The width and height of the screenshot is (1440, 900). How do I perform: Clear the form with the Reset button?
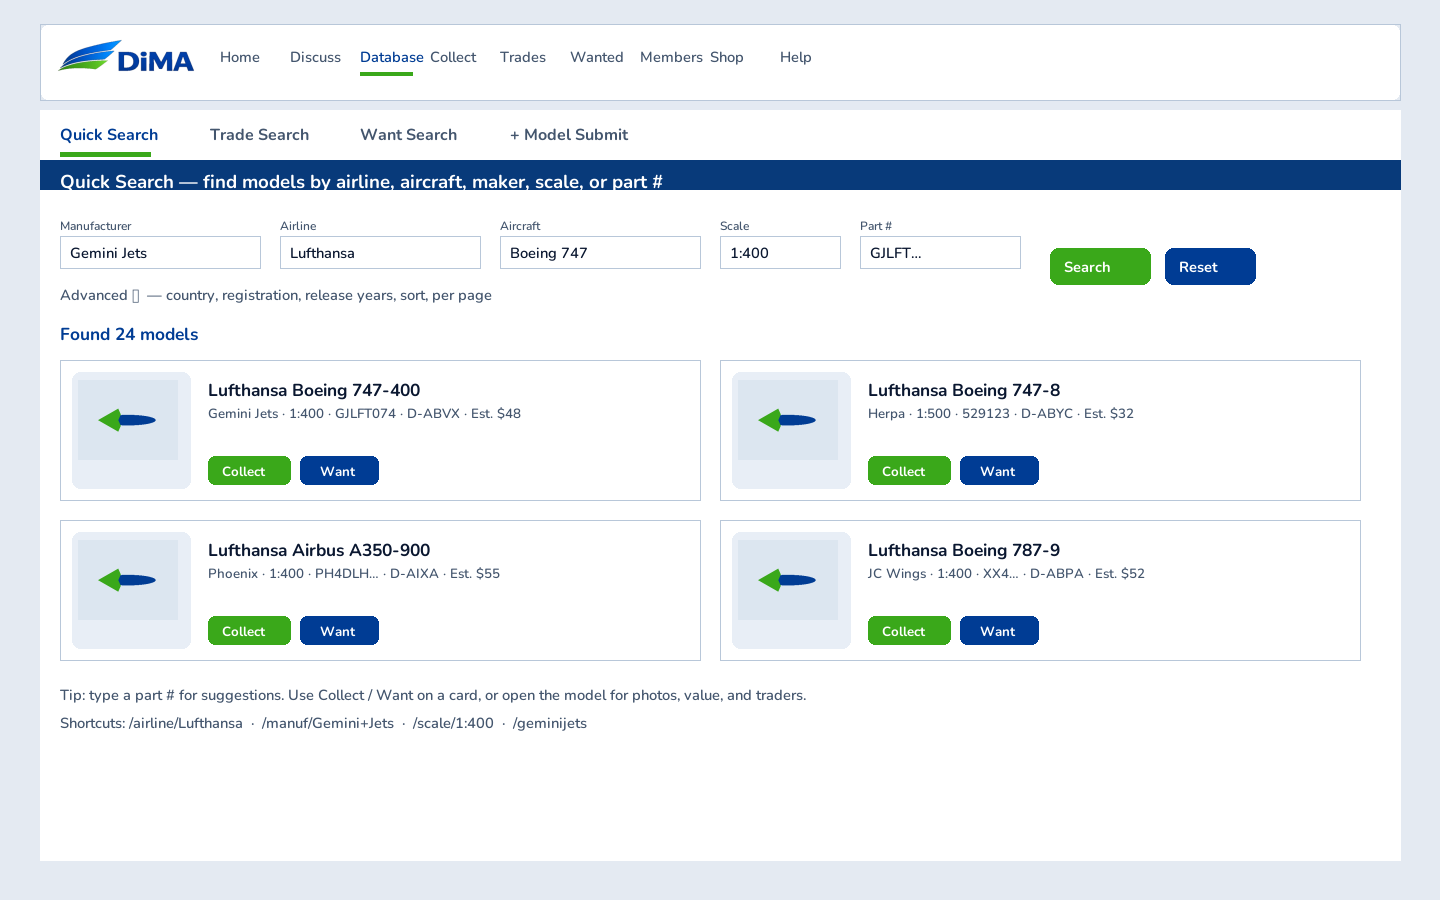click(x=1210, y=267)
